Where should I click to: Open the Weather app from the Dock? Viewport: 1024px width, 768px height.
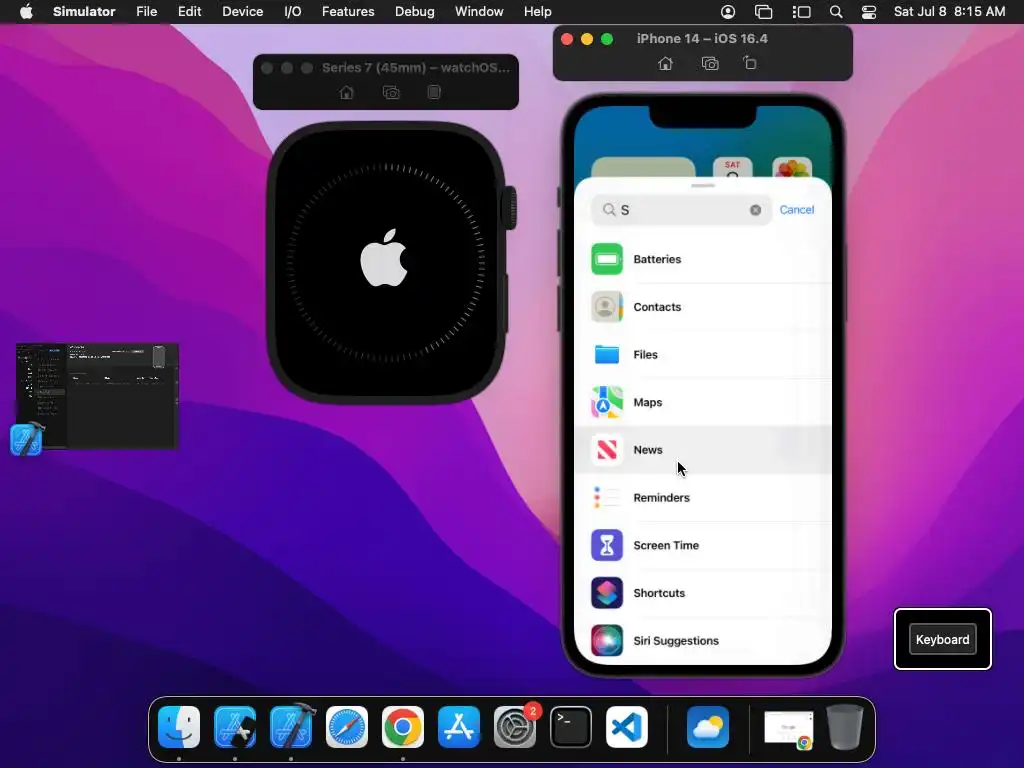[708, 727]
